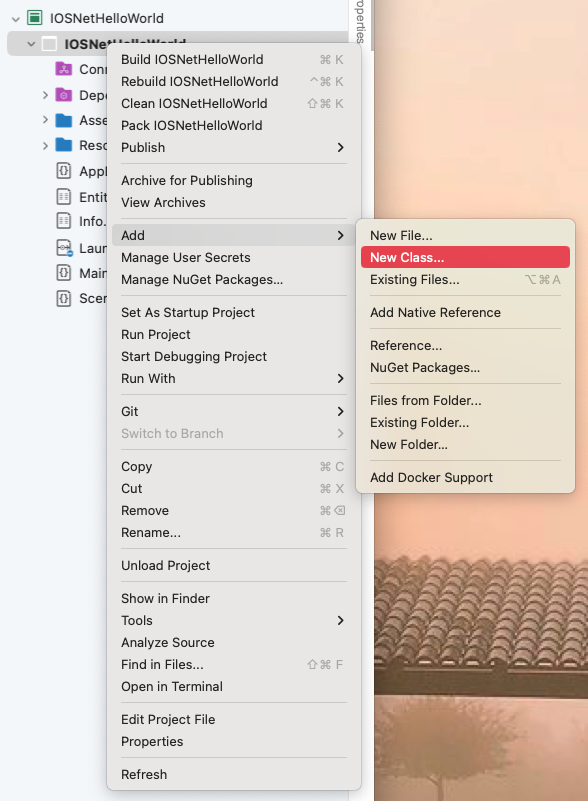Select the IOSNetHelloWorld solution icon
The image size is (588, 801).
click(x=34, y=18)
